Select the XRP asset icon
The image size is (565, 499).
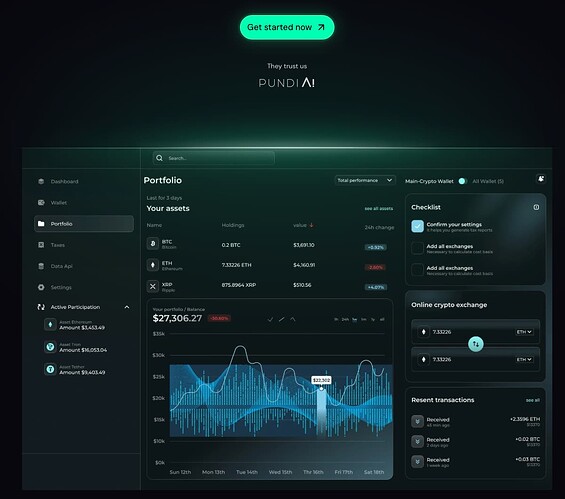pos(153,286)
